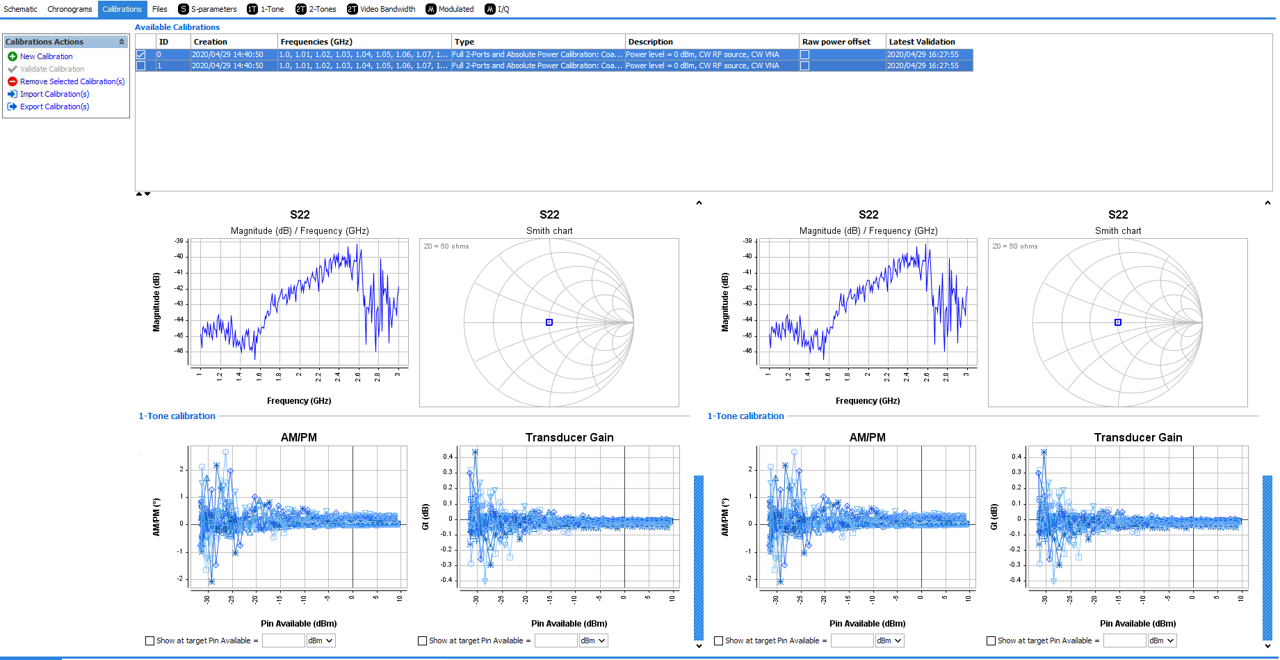The image size is (1280, 660).
Task: Uncheck the selection checkbox for calibration ID 0
Action: 141,55
